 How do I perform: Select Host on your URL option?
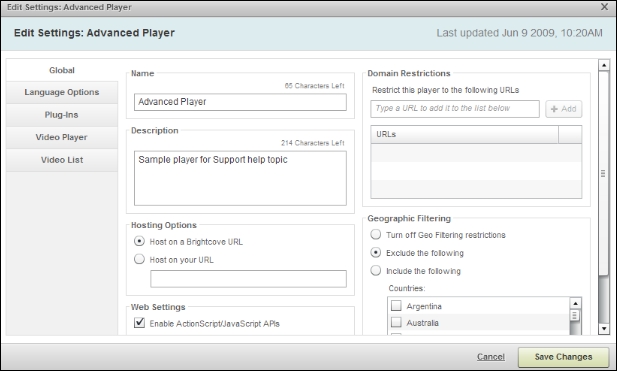point(139,259)
